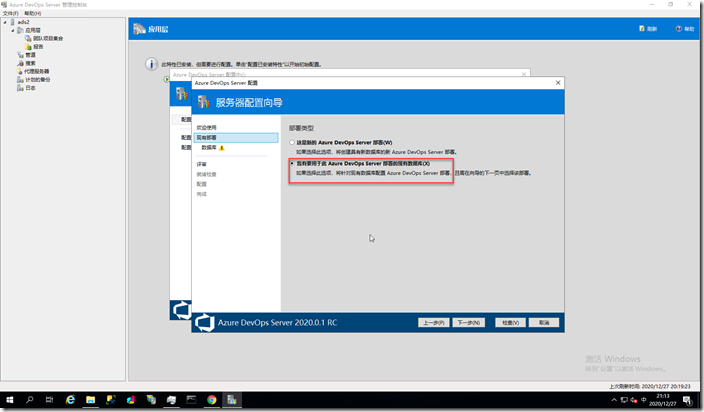Launch Internet Explorer from taskbar

click(70, 399)
